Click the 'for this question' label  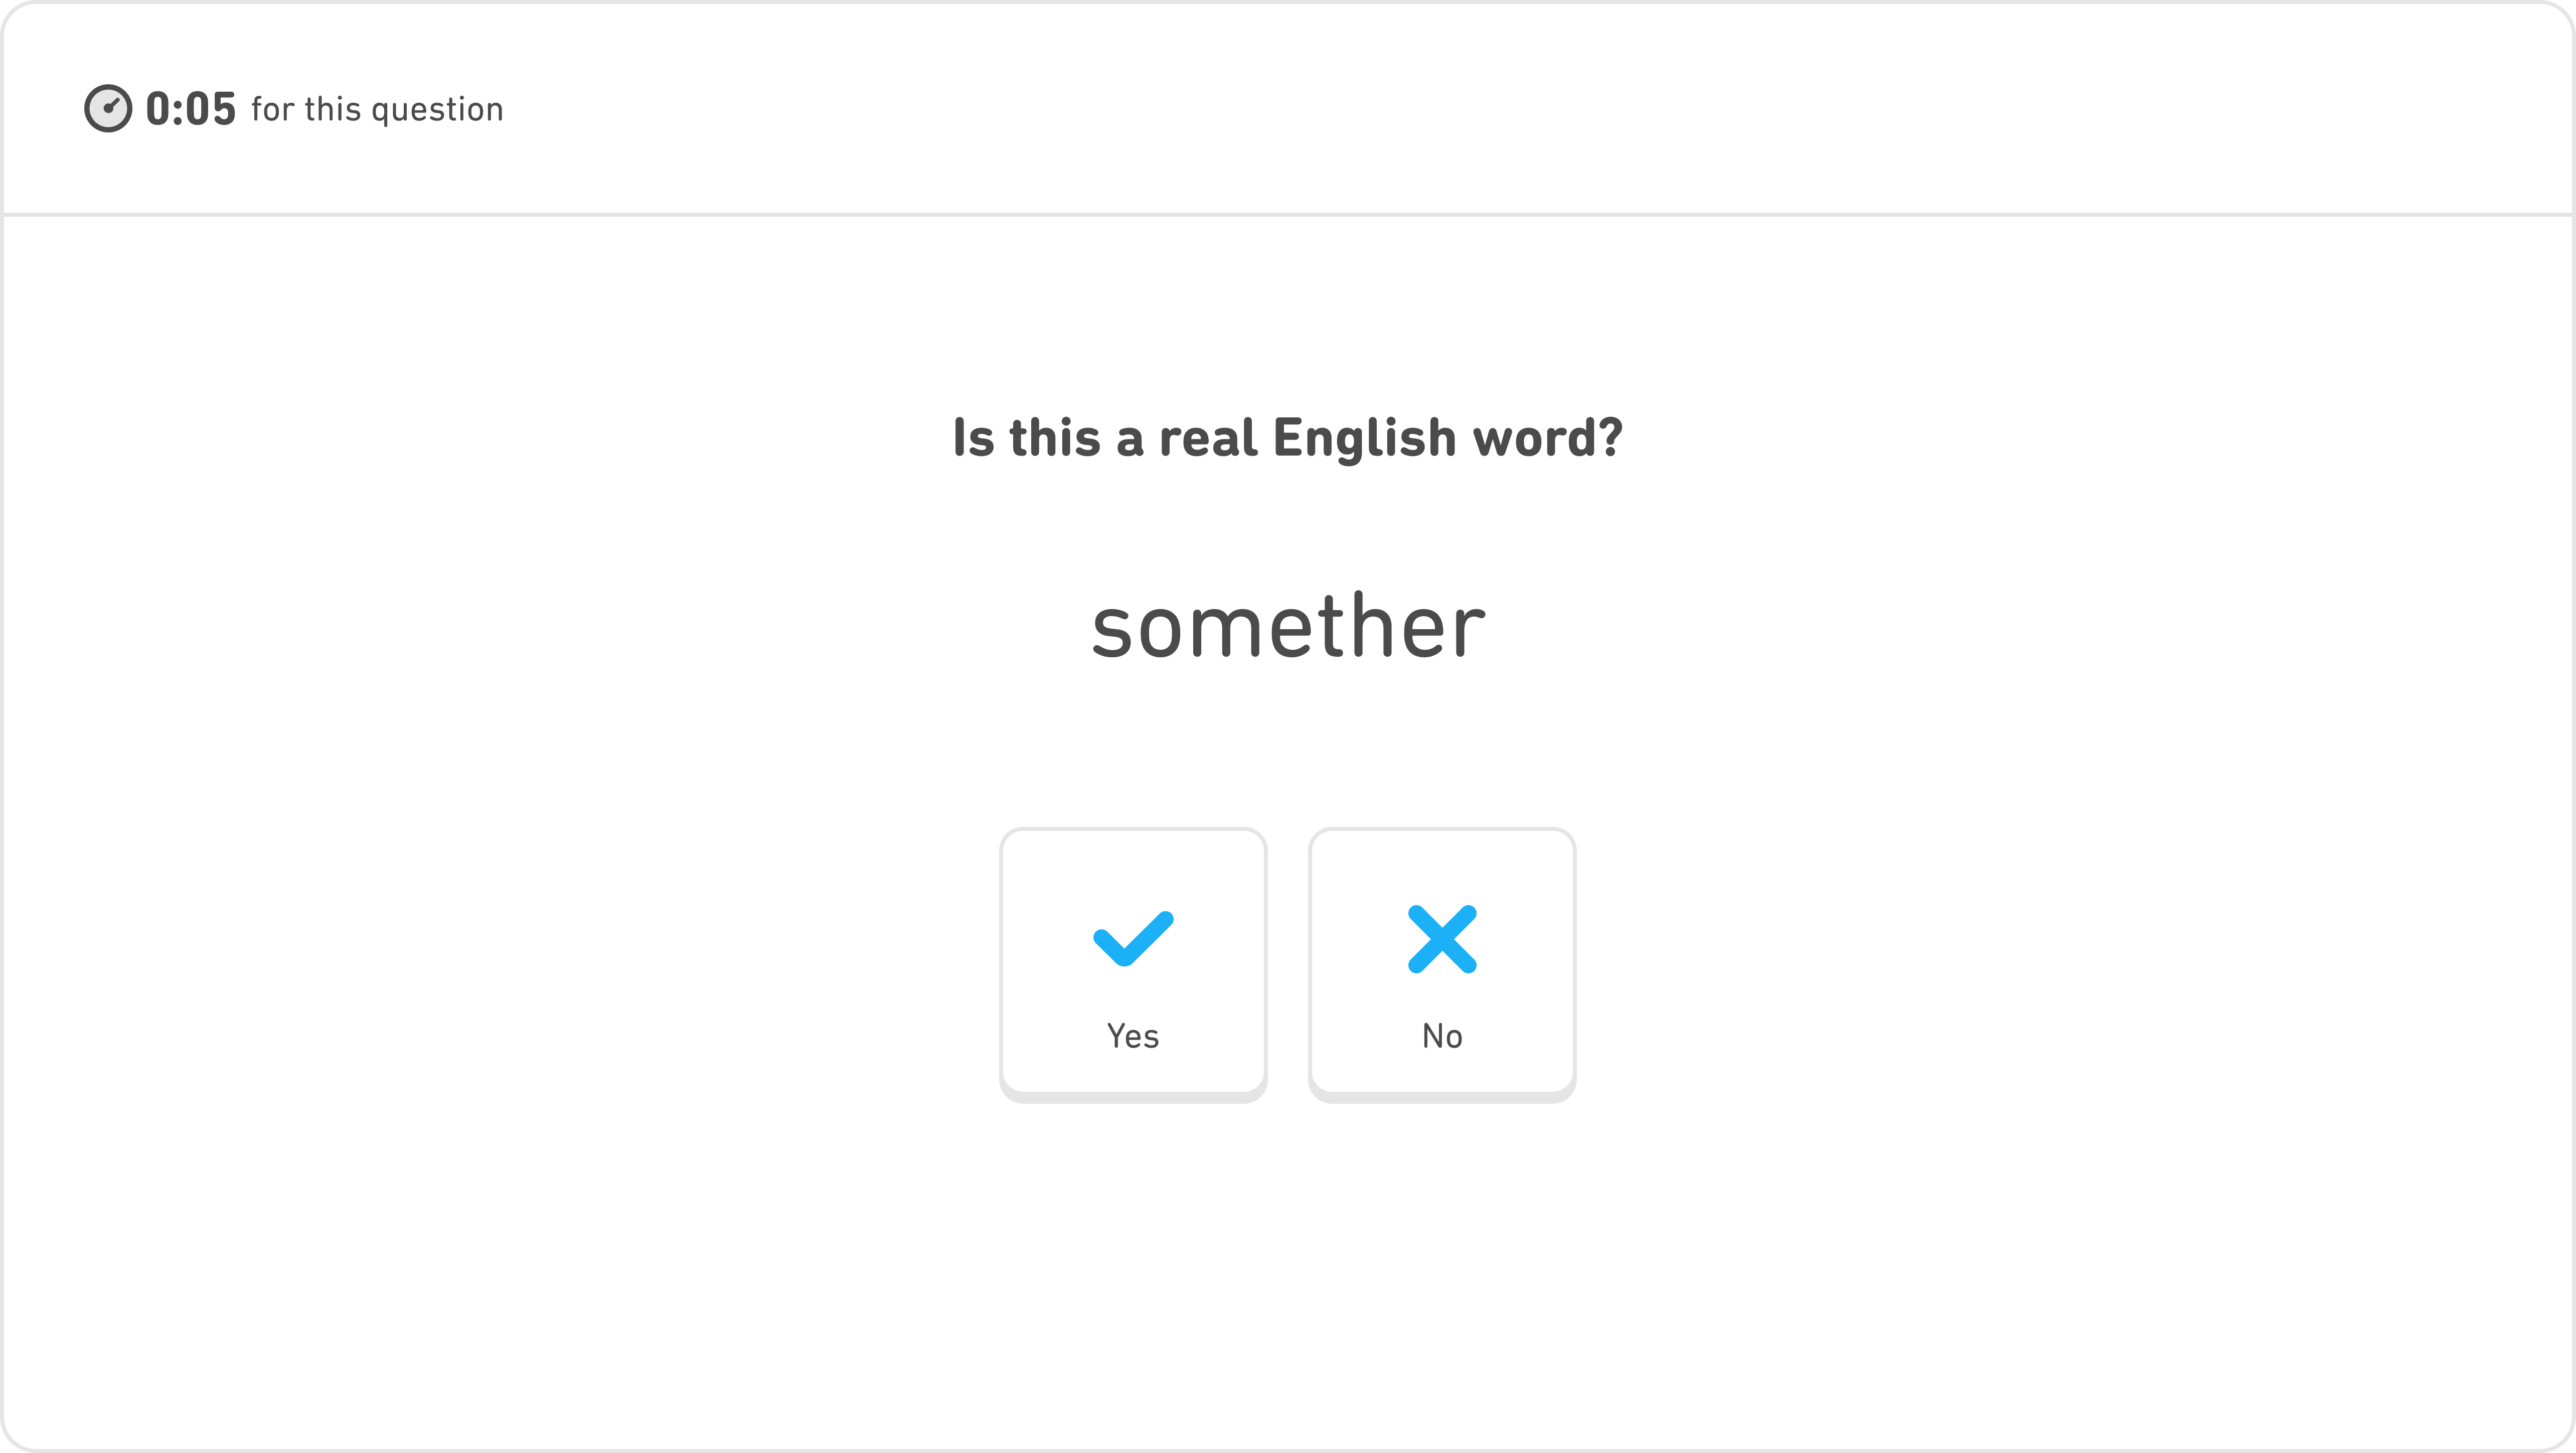(x=377, y=110)
